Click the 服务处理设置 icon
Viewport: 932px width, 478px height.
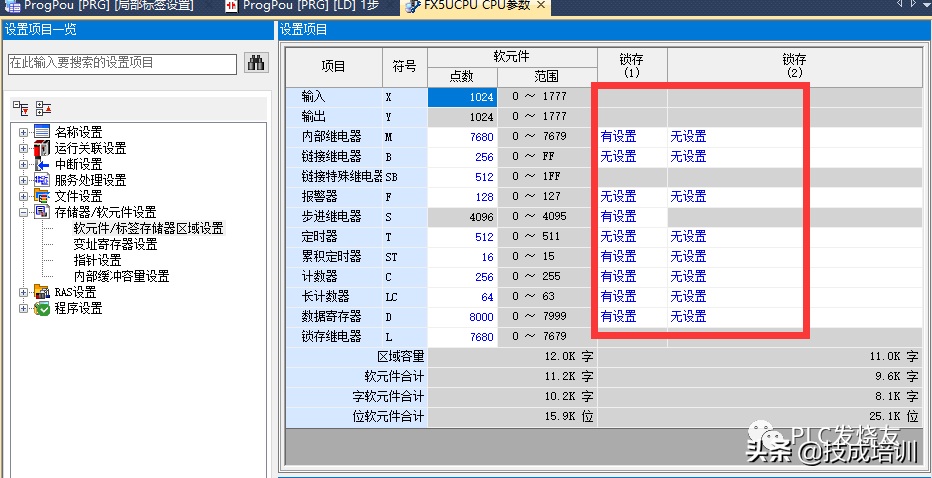click(42, 180)
